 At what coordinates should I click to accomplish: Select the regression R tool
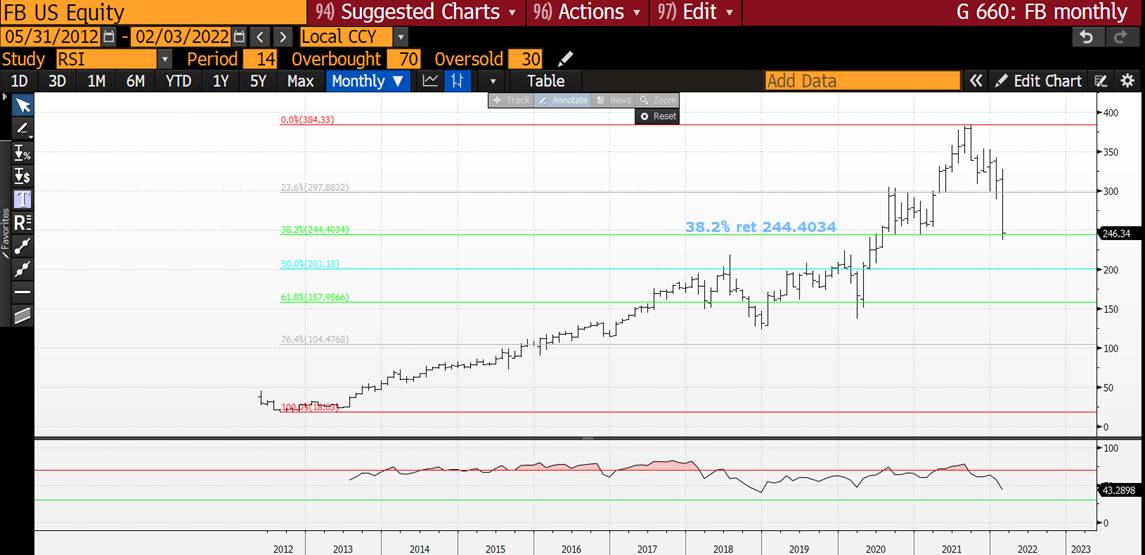pyautogui.click(x=23, y=222)
